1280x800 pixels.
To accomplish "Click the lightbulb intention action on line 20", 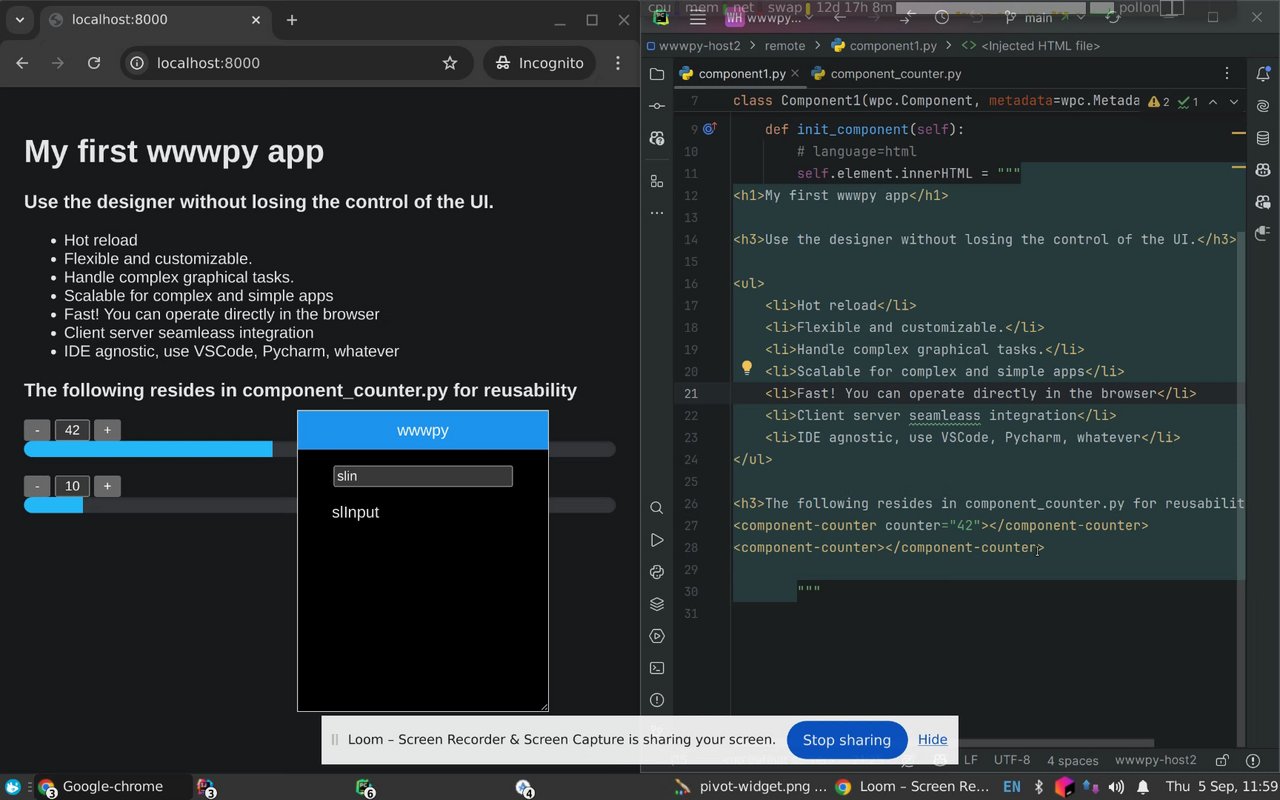I will coord(746,368).
